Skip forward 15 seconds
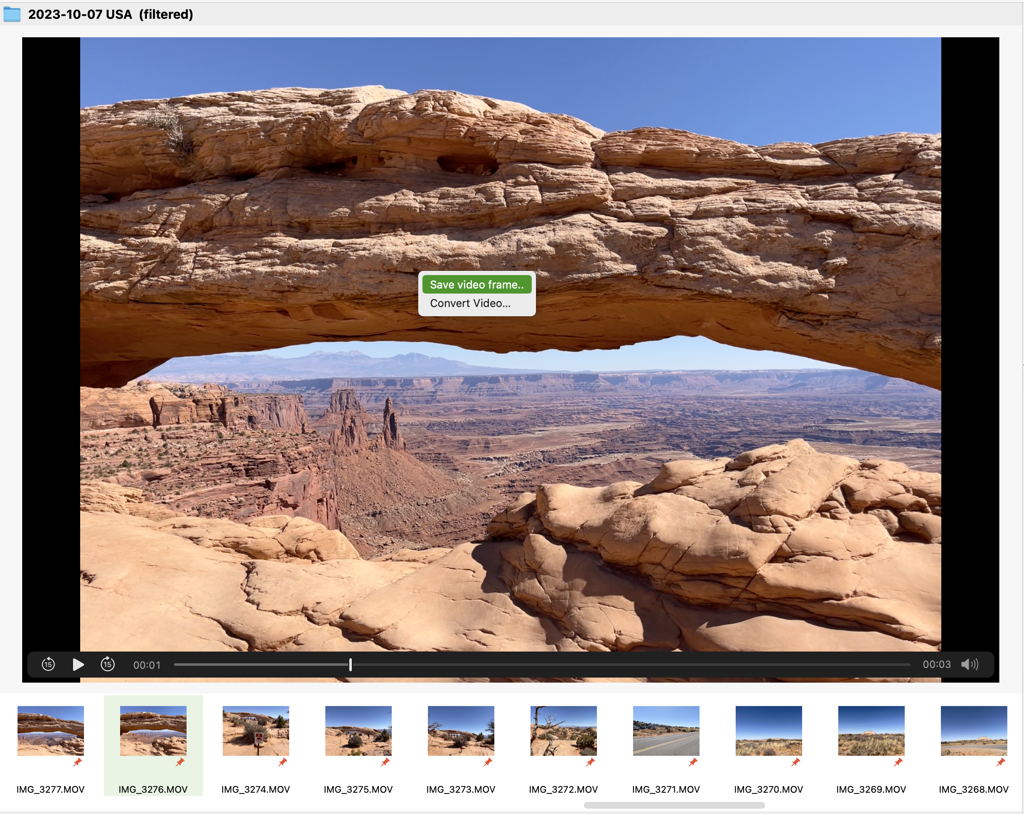 click(x=108, y=665)
